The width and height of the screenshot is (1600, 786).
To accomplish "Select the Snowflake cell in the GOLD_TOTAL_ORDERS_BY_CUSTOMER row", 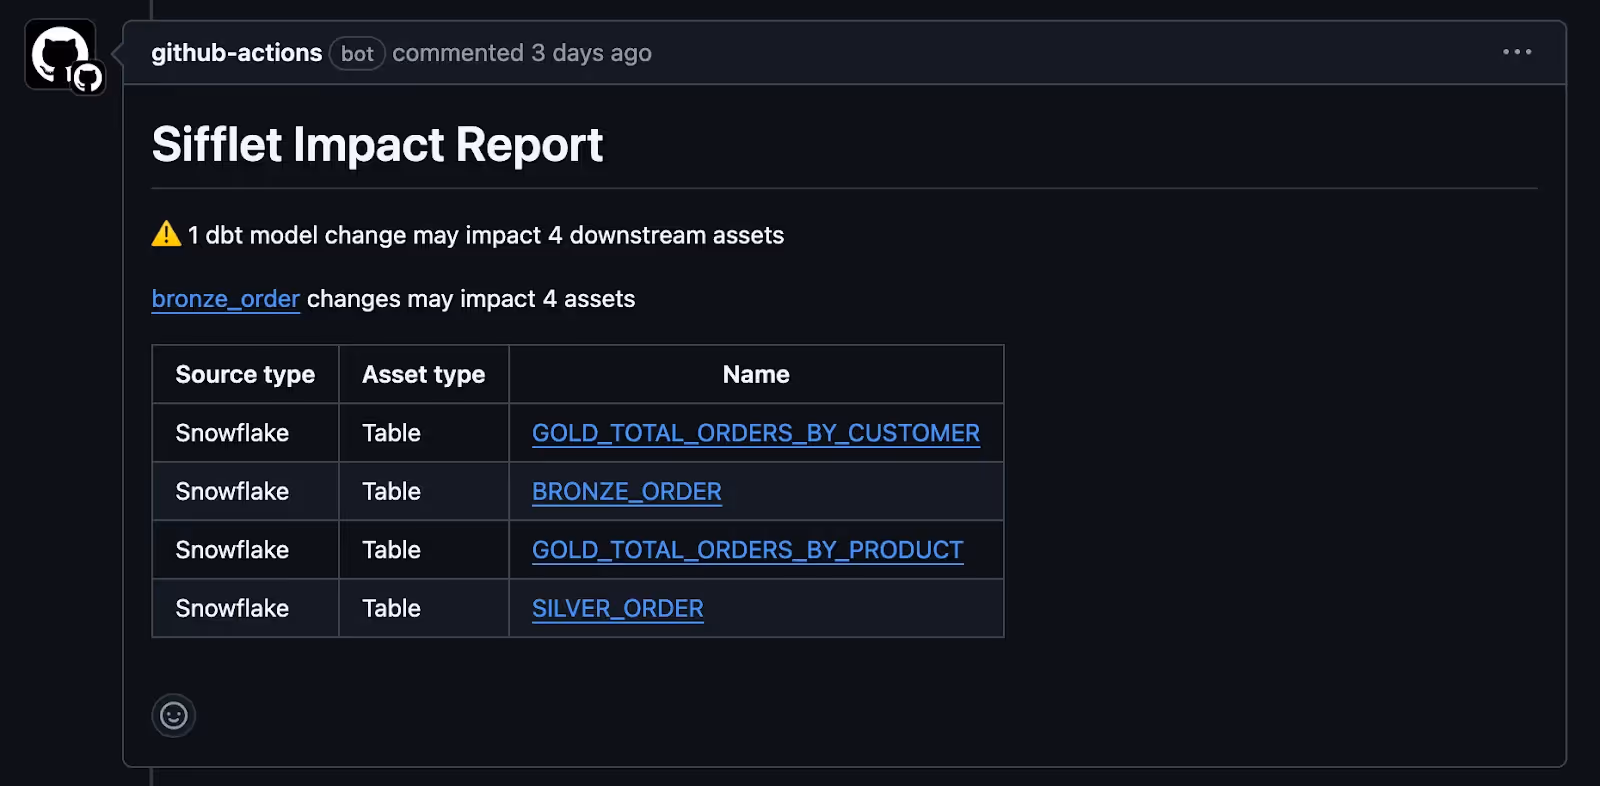I will [x=245, y=433].
